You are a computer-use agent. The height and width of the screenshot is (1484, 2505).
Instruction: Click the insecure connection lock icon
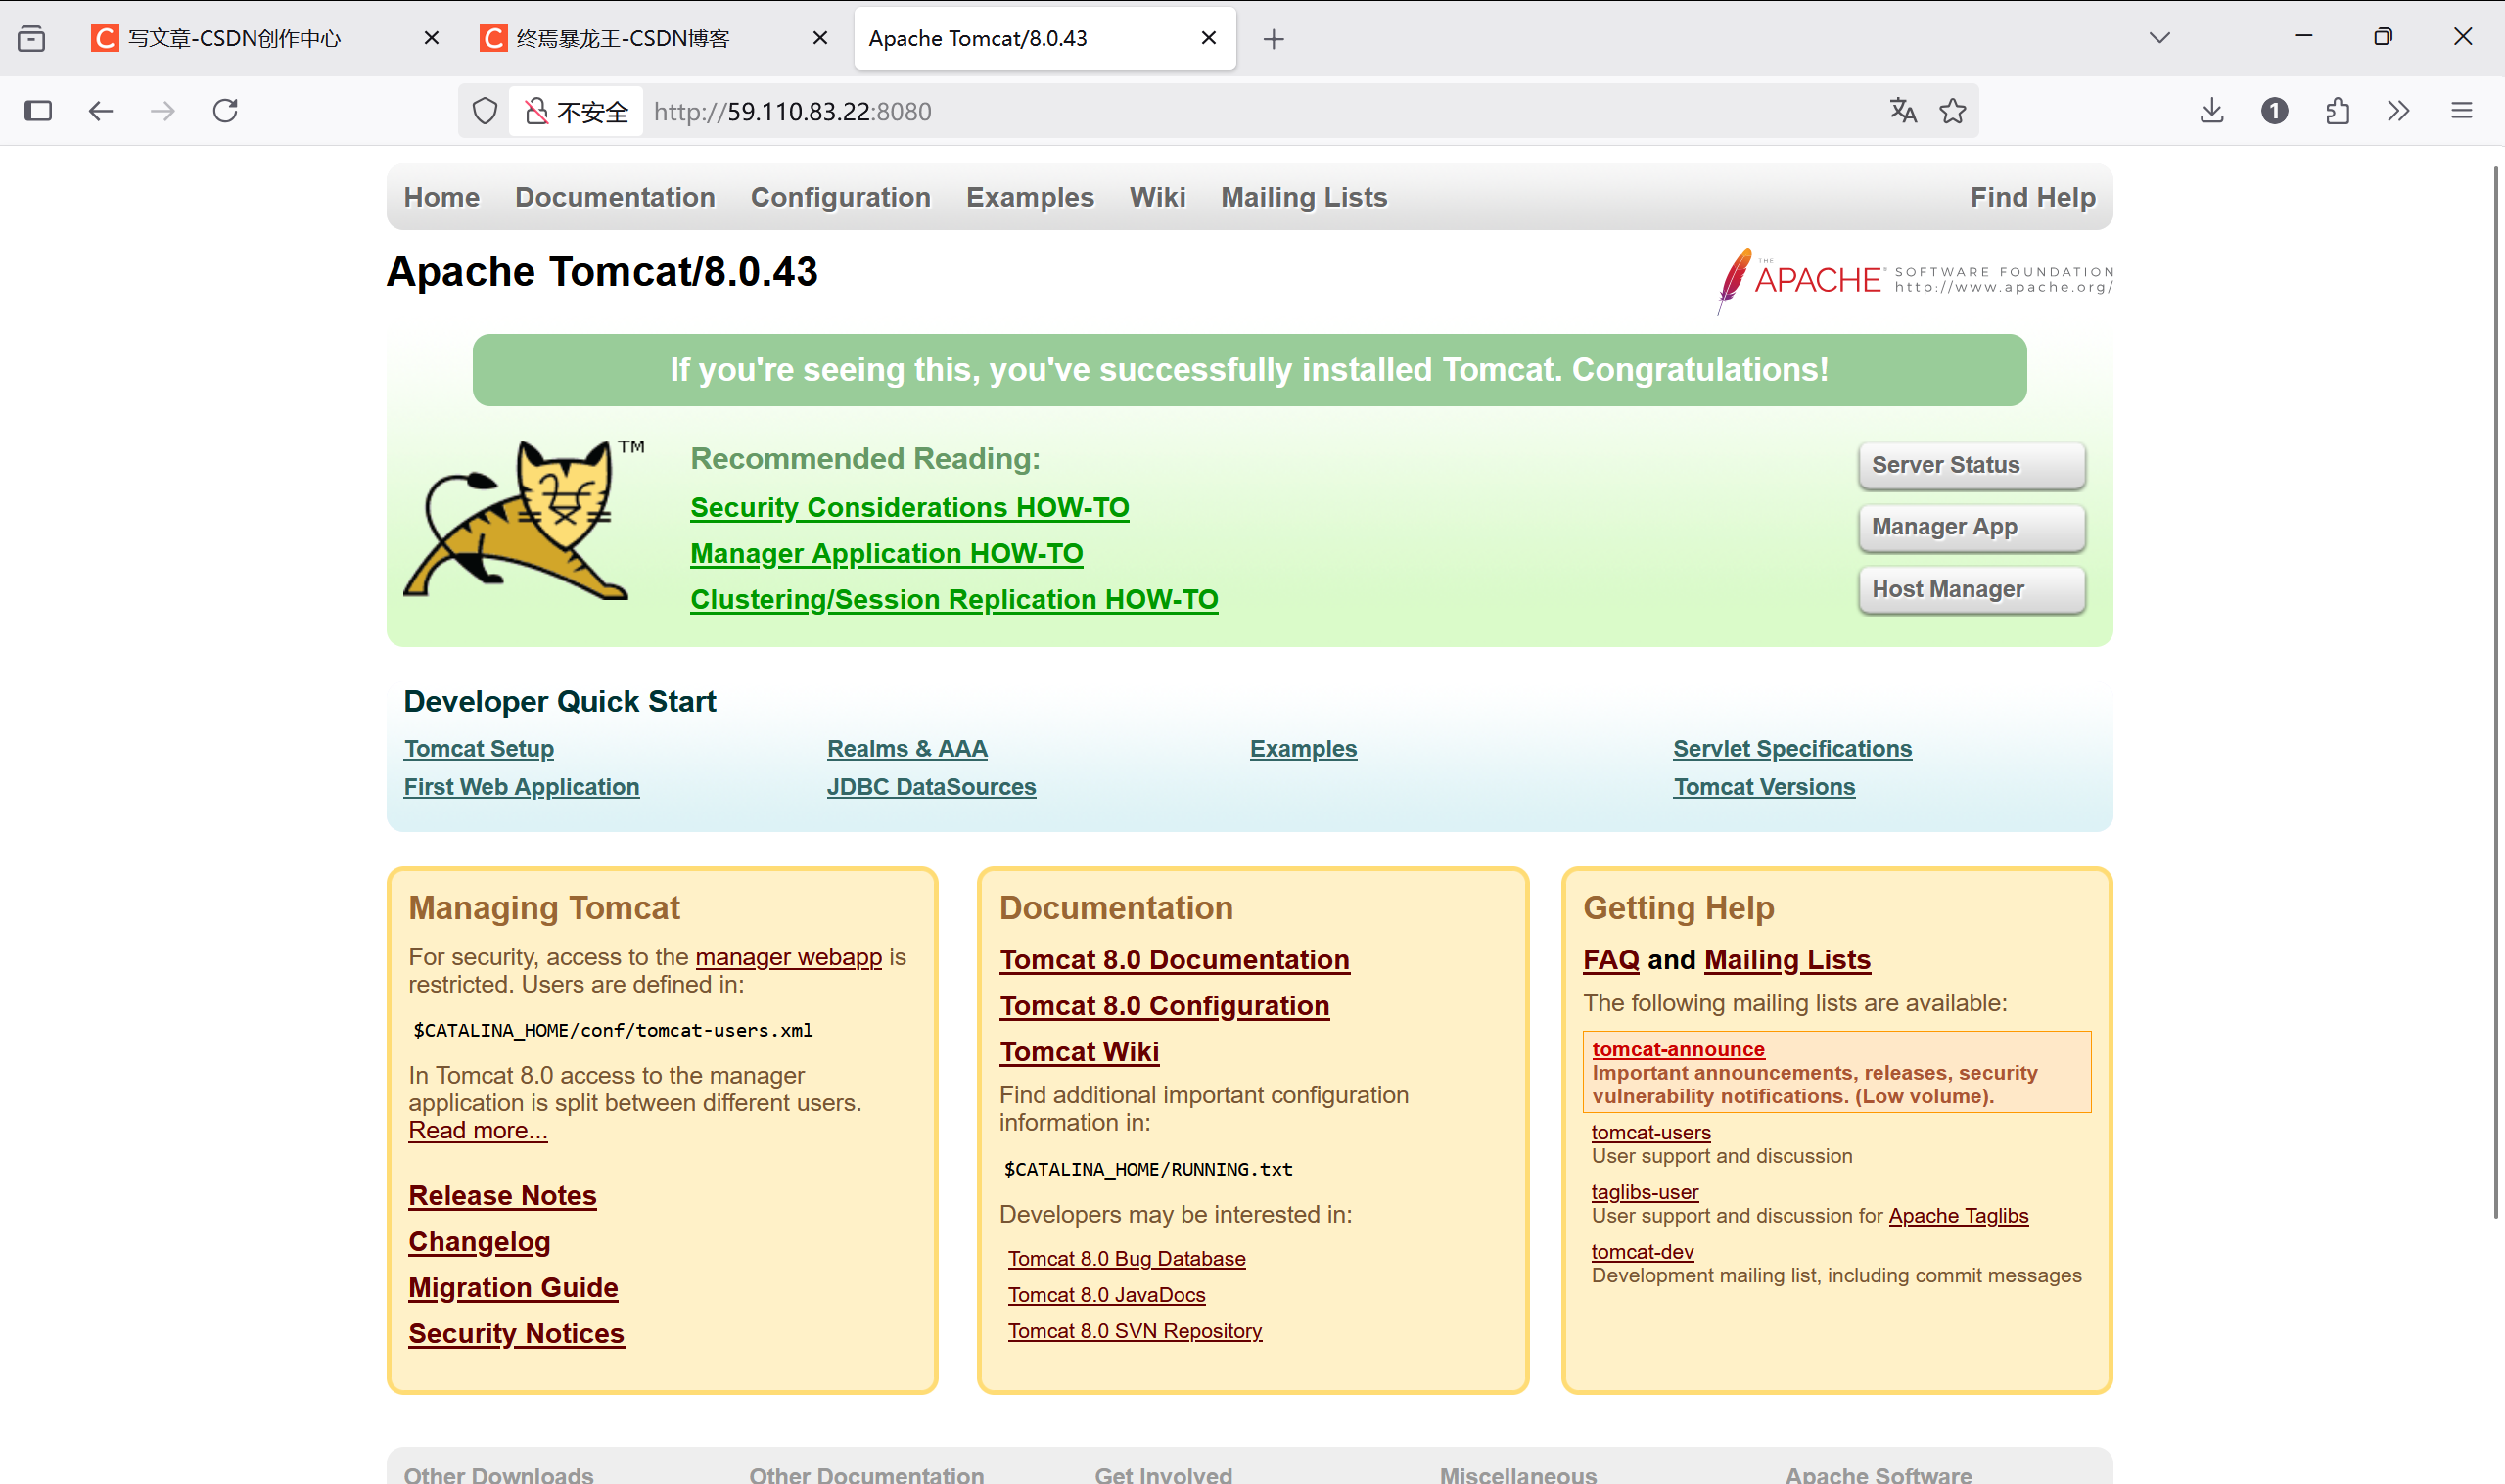(x=537, y=111)
